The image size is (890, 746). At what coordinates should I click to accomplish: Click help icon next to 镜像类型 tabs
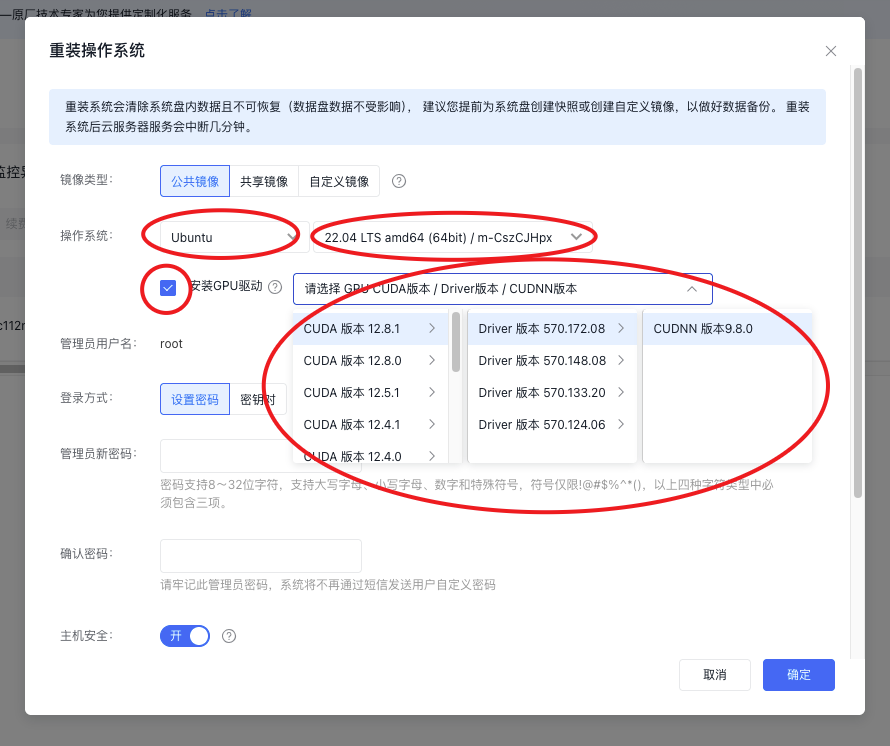click(x=399, y=181)
